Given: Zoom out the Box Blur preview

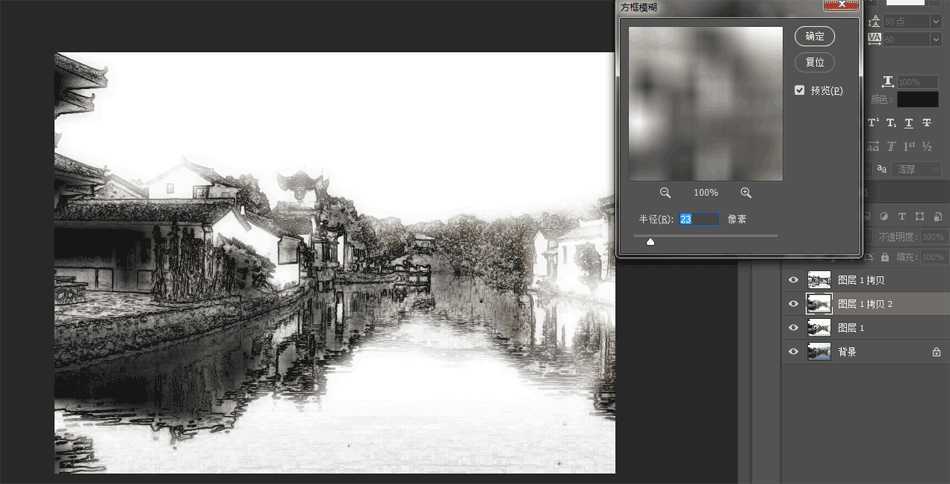Looking at the screenshot, I should coord(665,193).
